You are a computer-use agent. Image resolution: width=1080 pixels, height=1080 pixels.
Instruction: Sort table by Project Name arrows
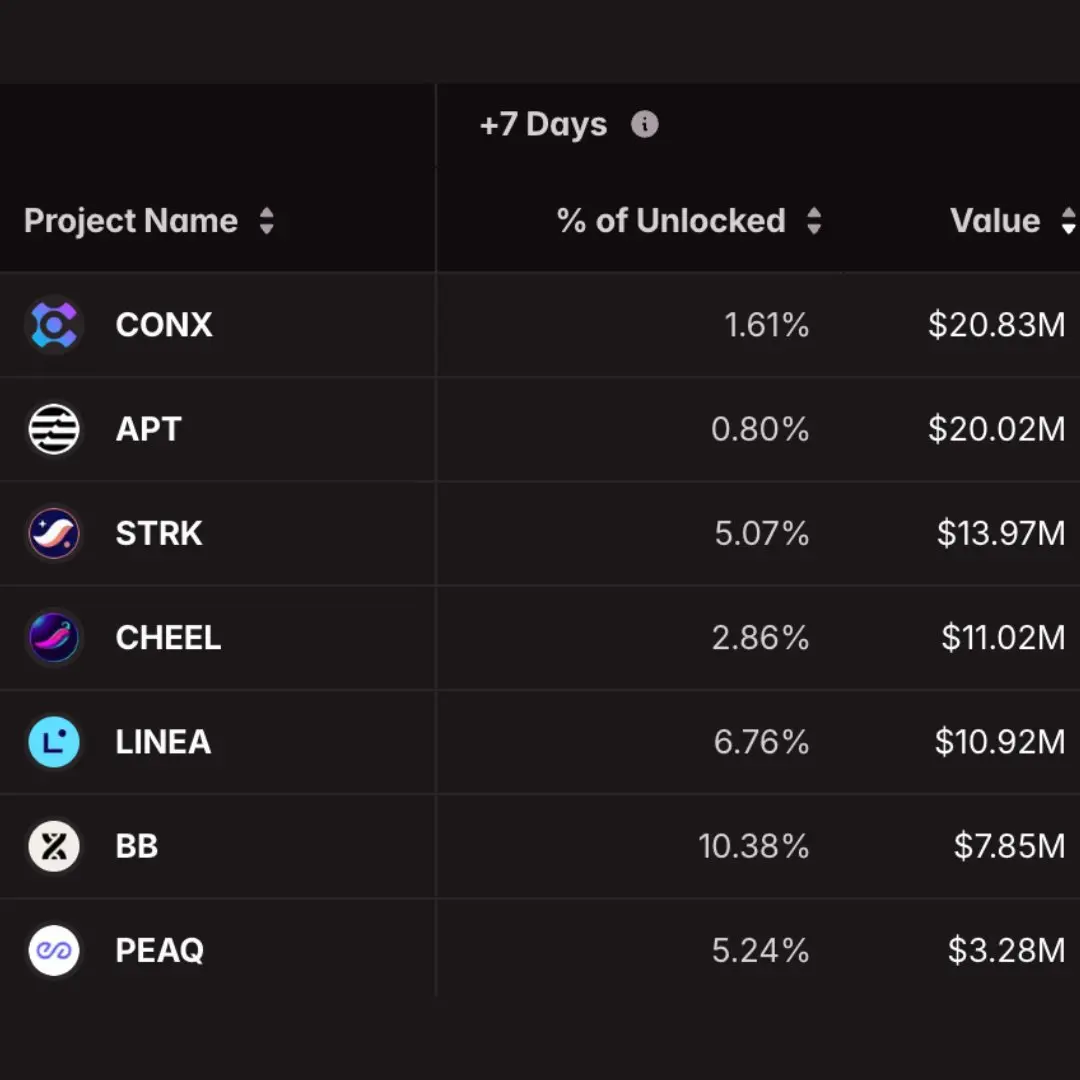click(266, 221)
